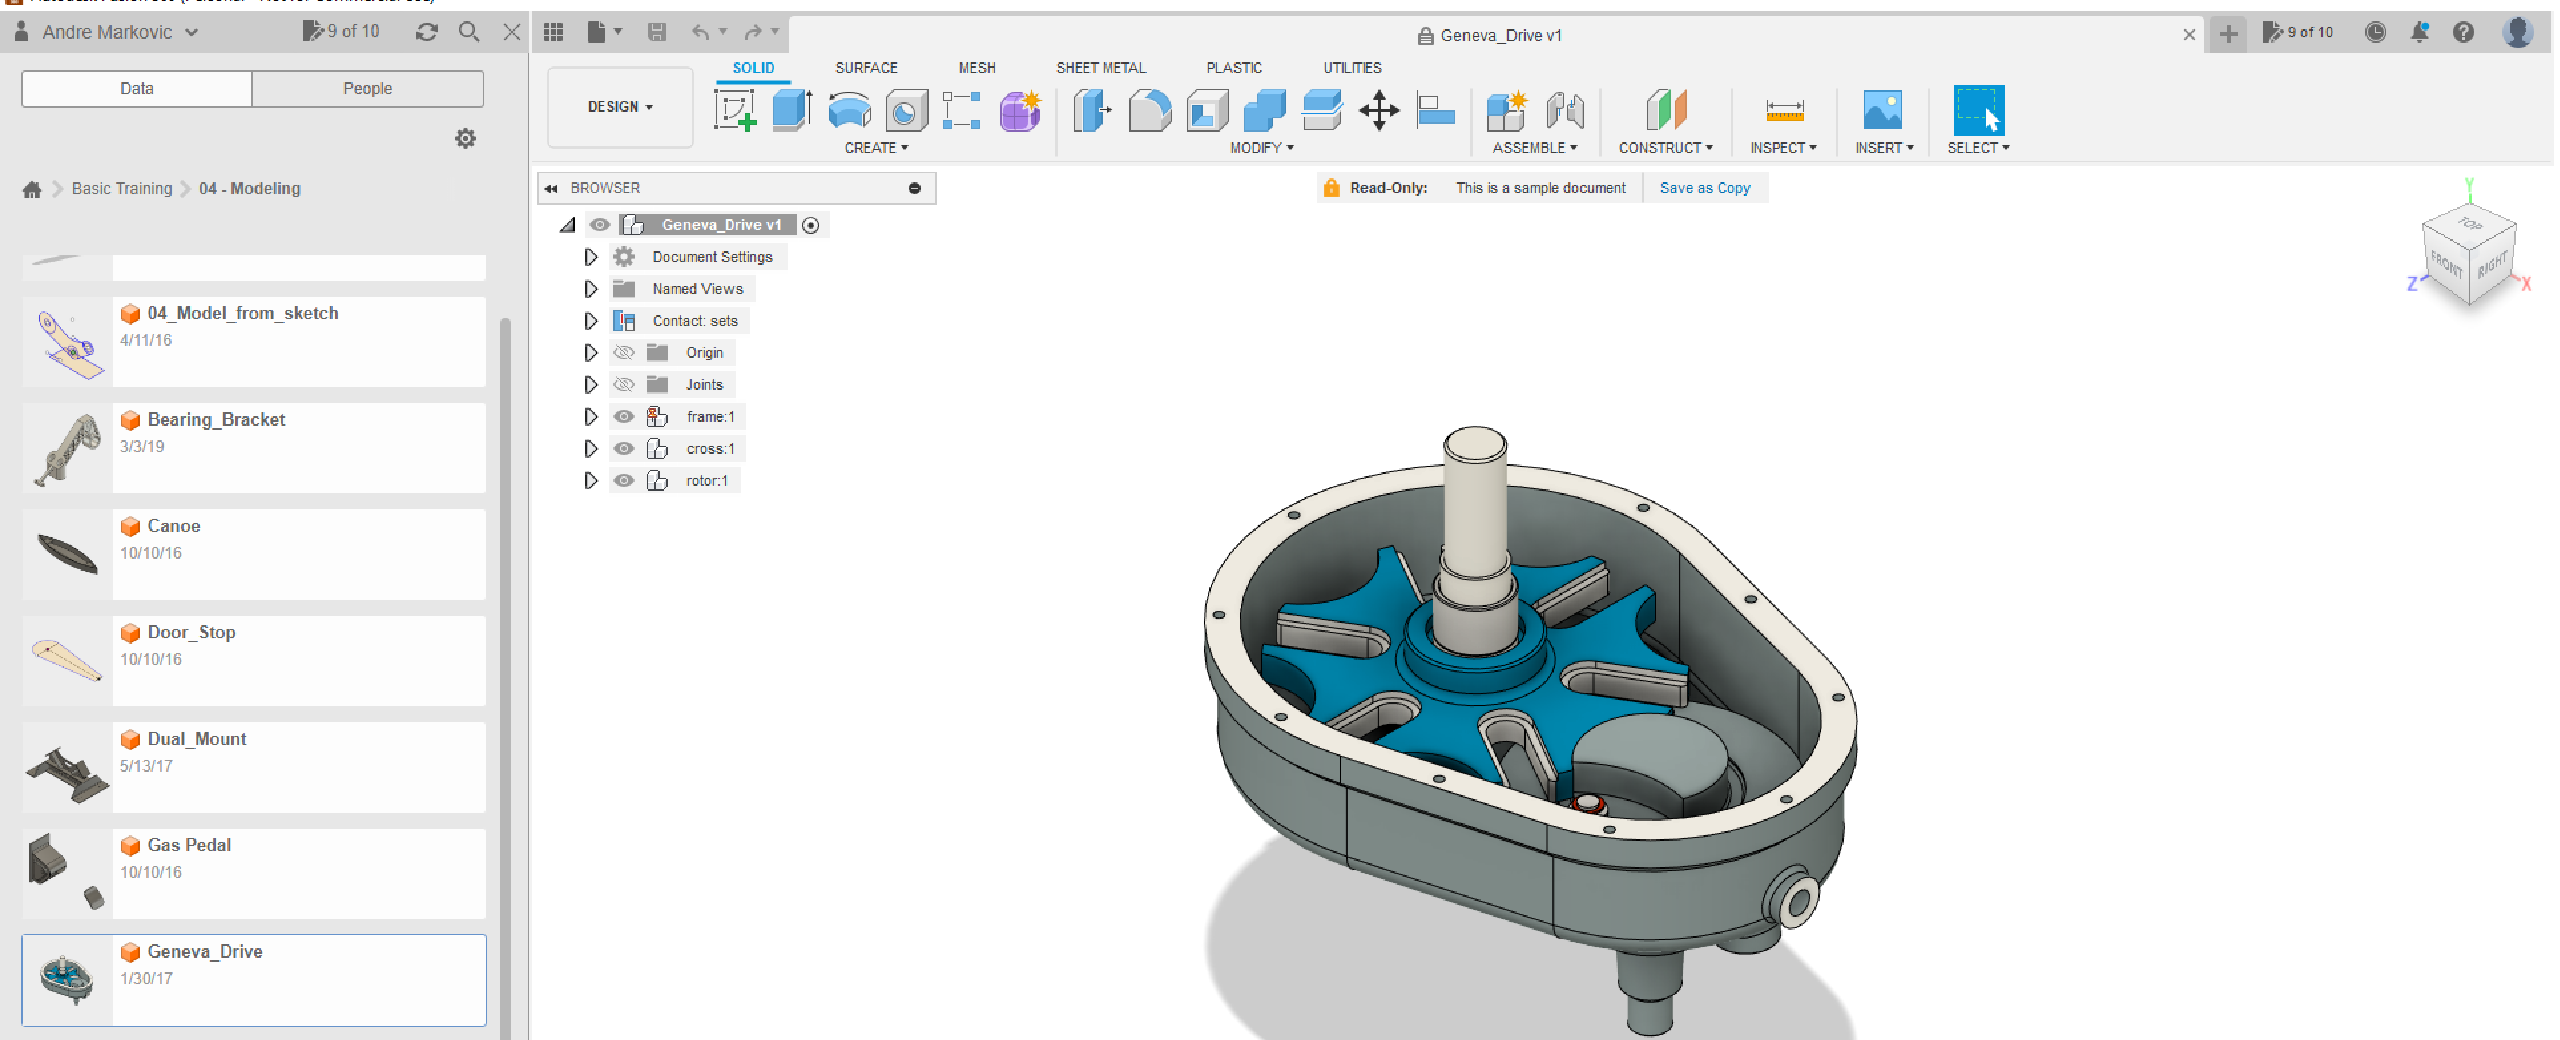Screen dimensions: 2560x1040
Task: Open the data panel settings gear
Action: 465,138
